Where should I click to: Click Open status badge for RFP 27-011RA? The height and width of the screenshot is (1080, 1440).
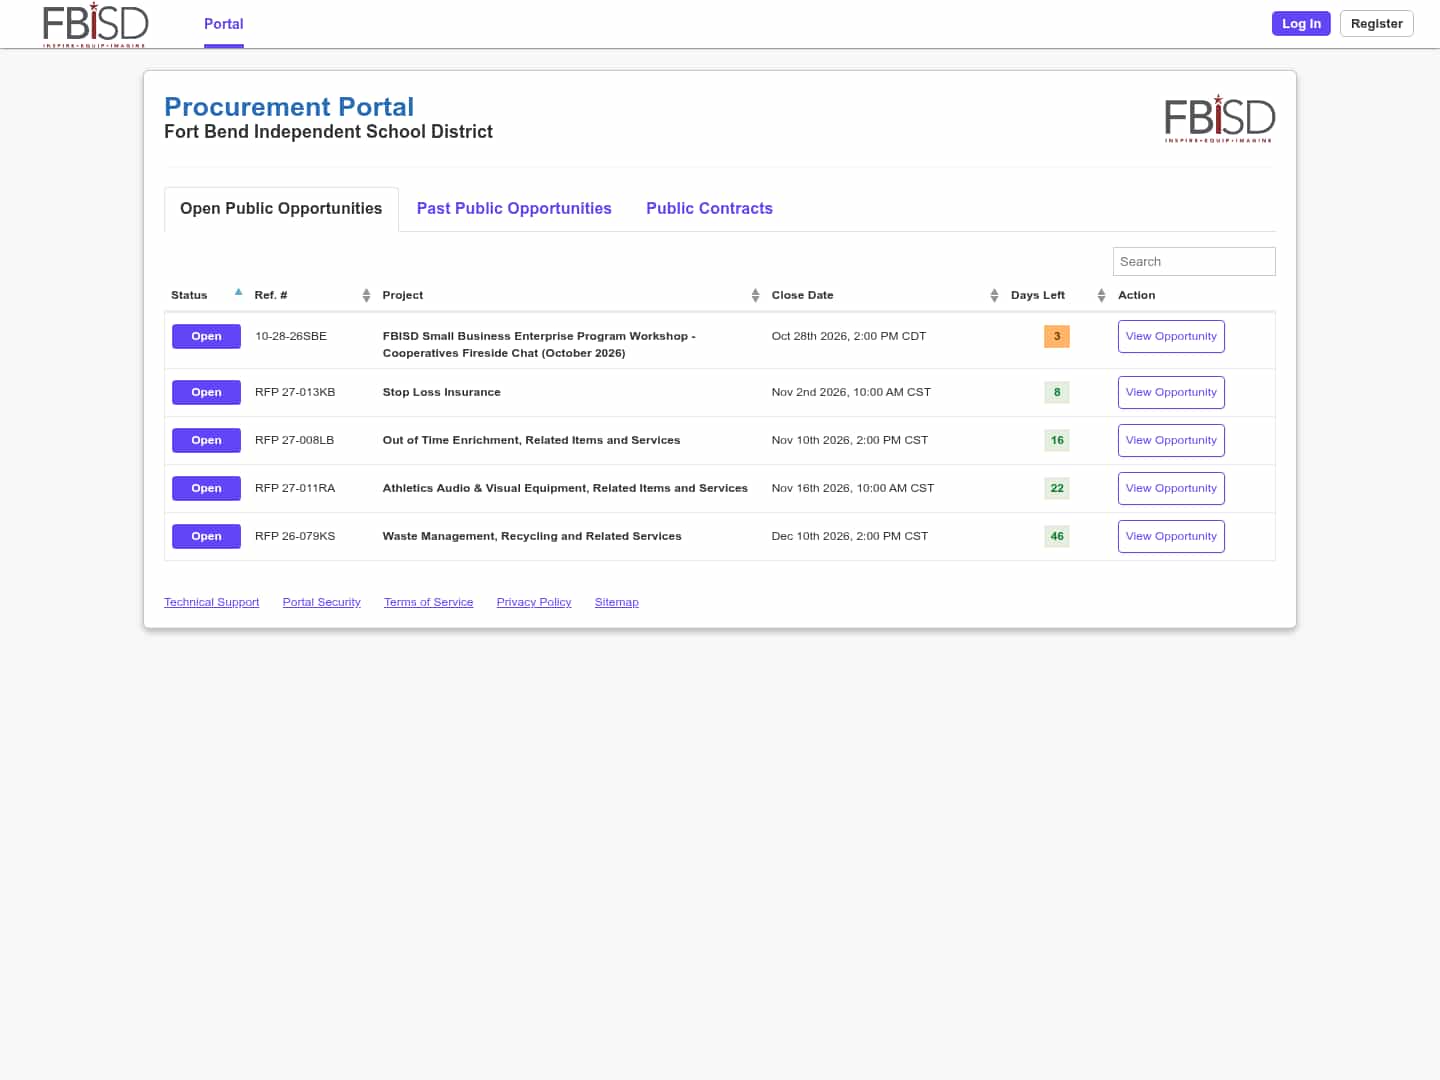pos(206,488)
